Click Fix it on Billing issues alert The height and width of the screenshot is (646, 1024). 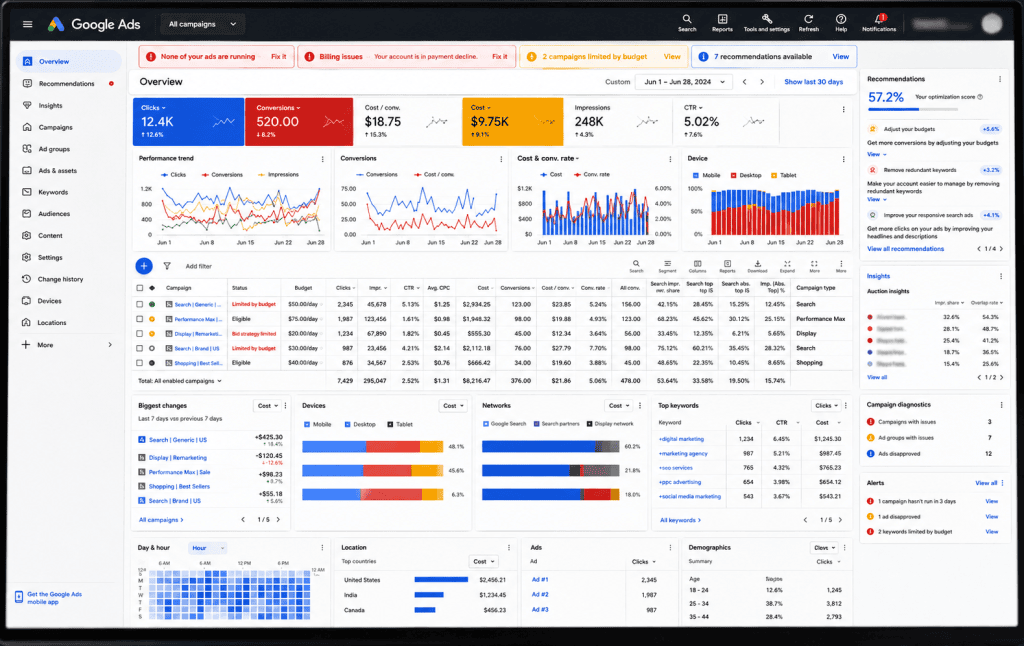pyautogui.click(x=499, y=57)
